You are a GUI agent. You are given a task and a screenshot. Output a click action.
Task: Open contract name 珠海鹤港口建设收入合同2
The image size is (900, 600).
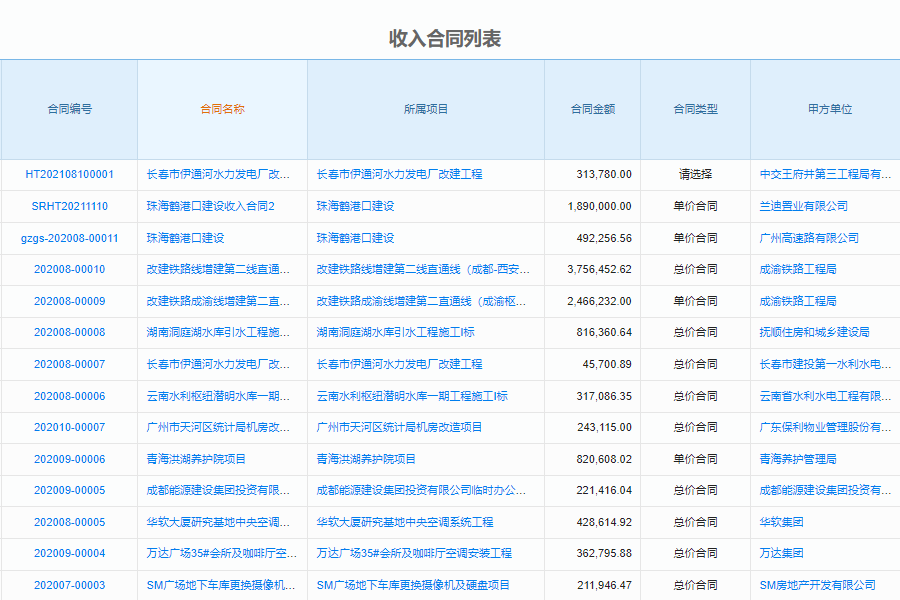pyautogui.click(x=211, y=206)
